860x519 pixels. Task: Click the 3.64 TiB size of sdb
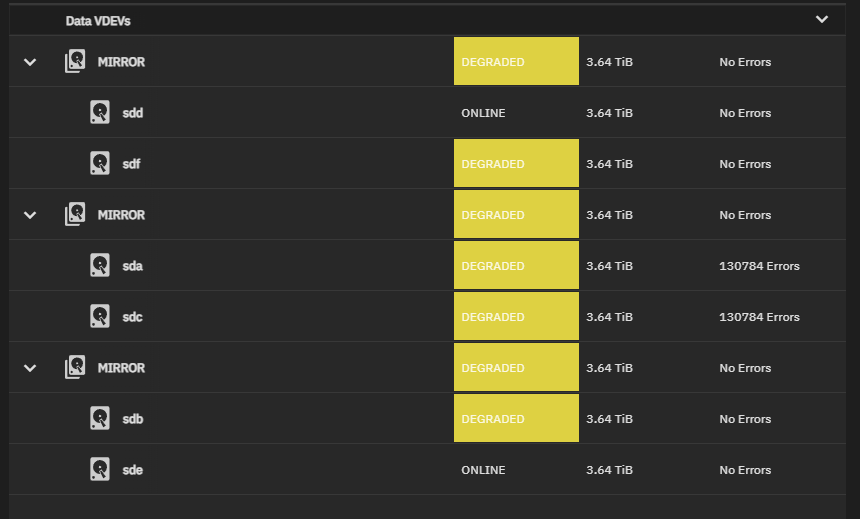(x=609, y=419)
